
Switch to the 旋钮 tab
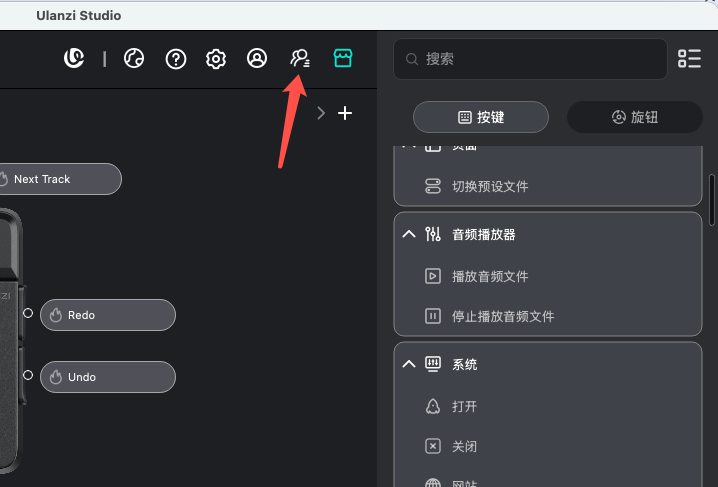pos(635,117)
